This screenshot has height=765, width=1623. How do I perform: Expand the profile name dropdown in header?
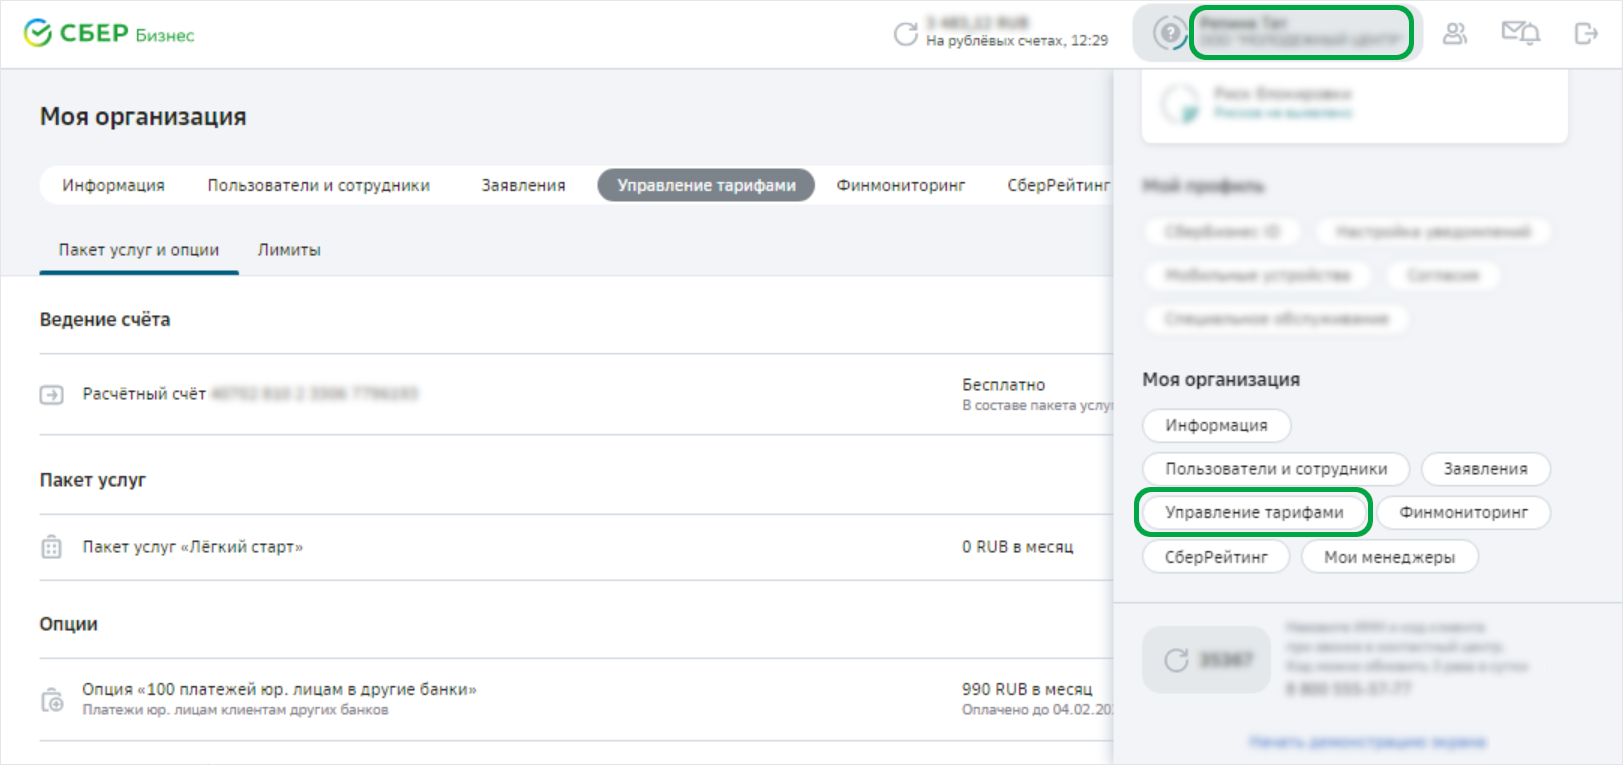tap(1300, 33)
